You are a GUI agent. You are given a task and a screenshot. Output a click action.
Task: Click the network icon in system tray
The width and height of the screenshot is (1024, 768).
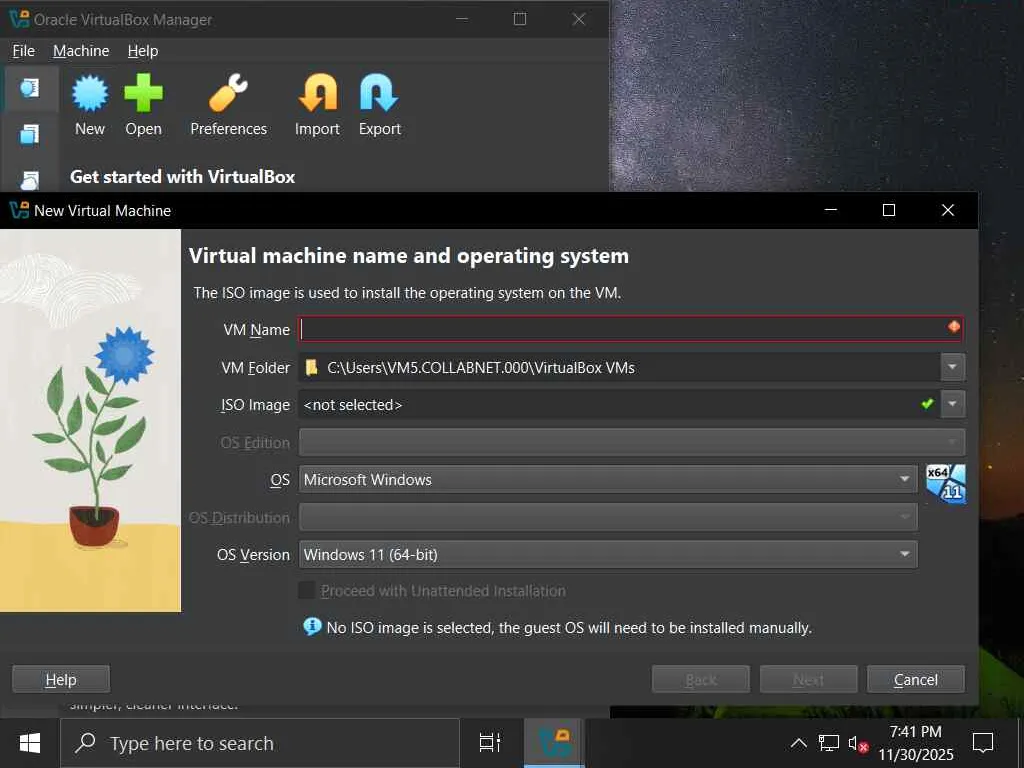829,743
